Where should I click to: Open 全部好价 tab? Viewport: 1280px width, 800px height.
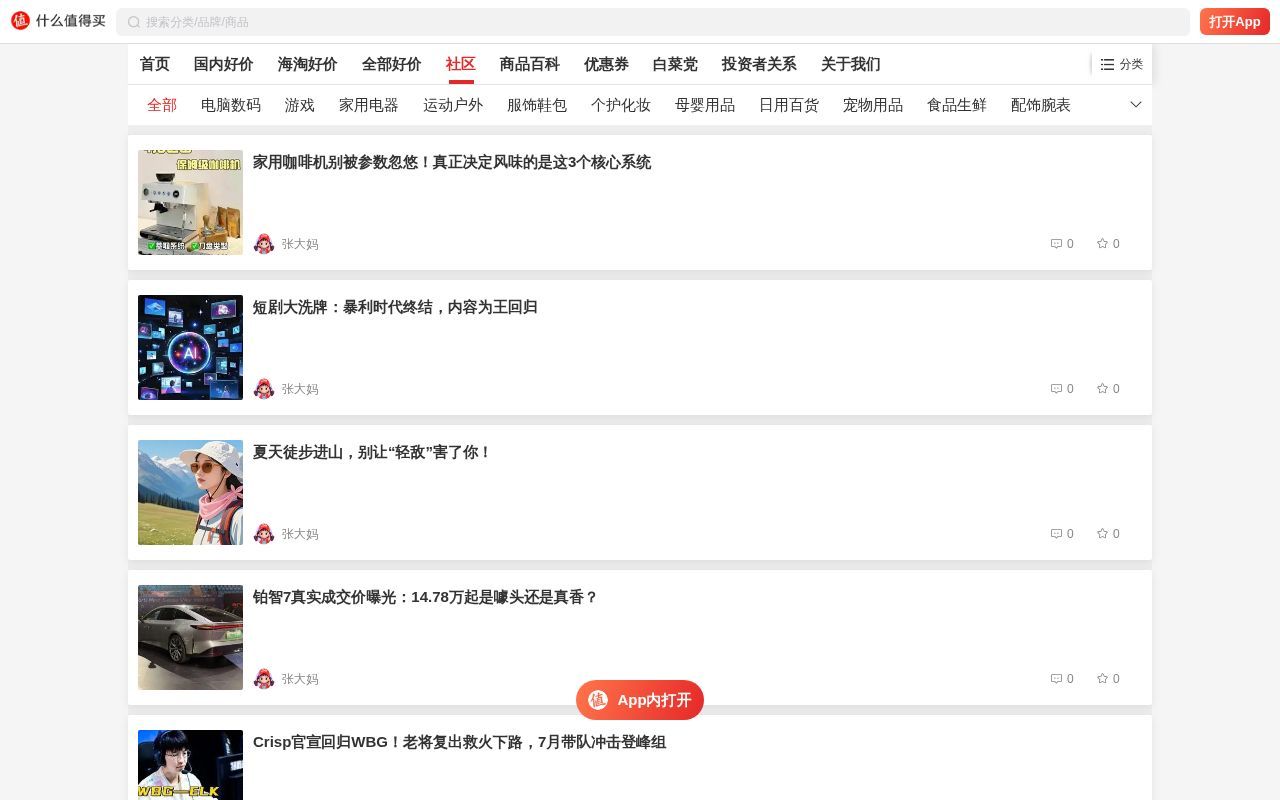pos(392,64)
